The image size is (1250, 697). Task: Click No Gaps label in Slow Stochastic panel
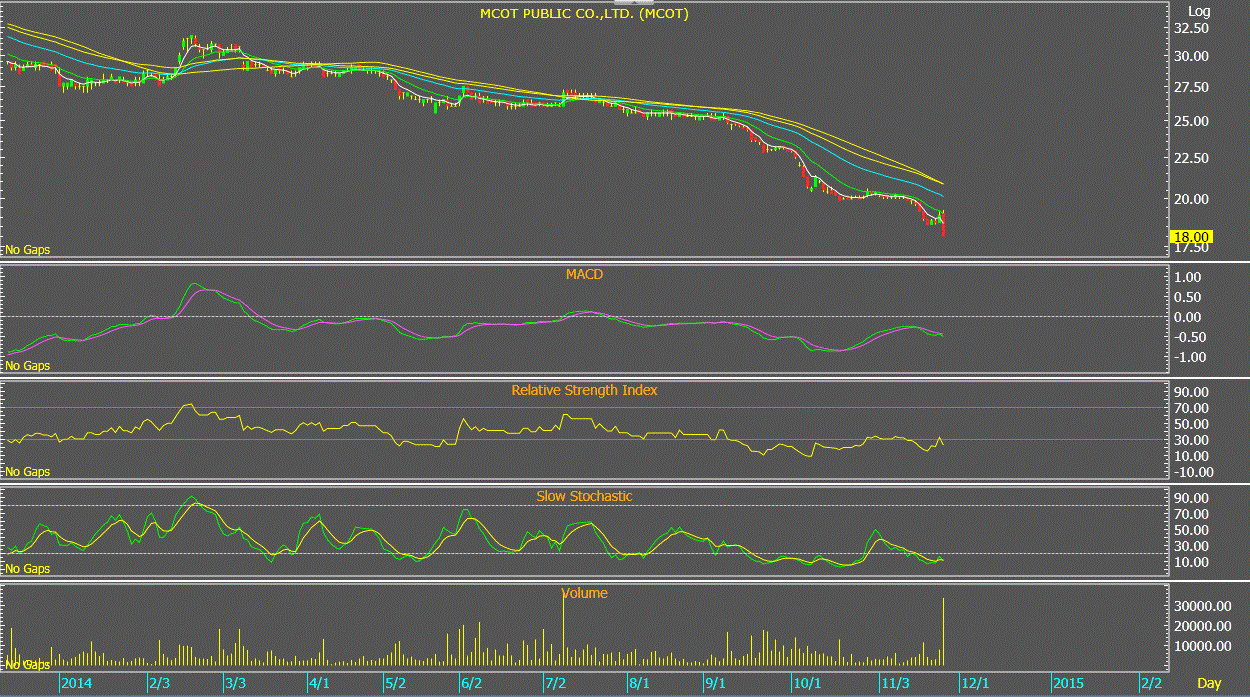point(27,569)
